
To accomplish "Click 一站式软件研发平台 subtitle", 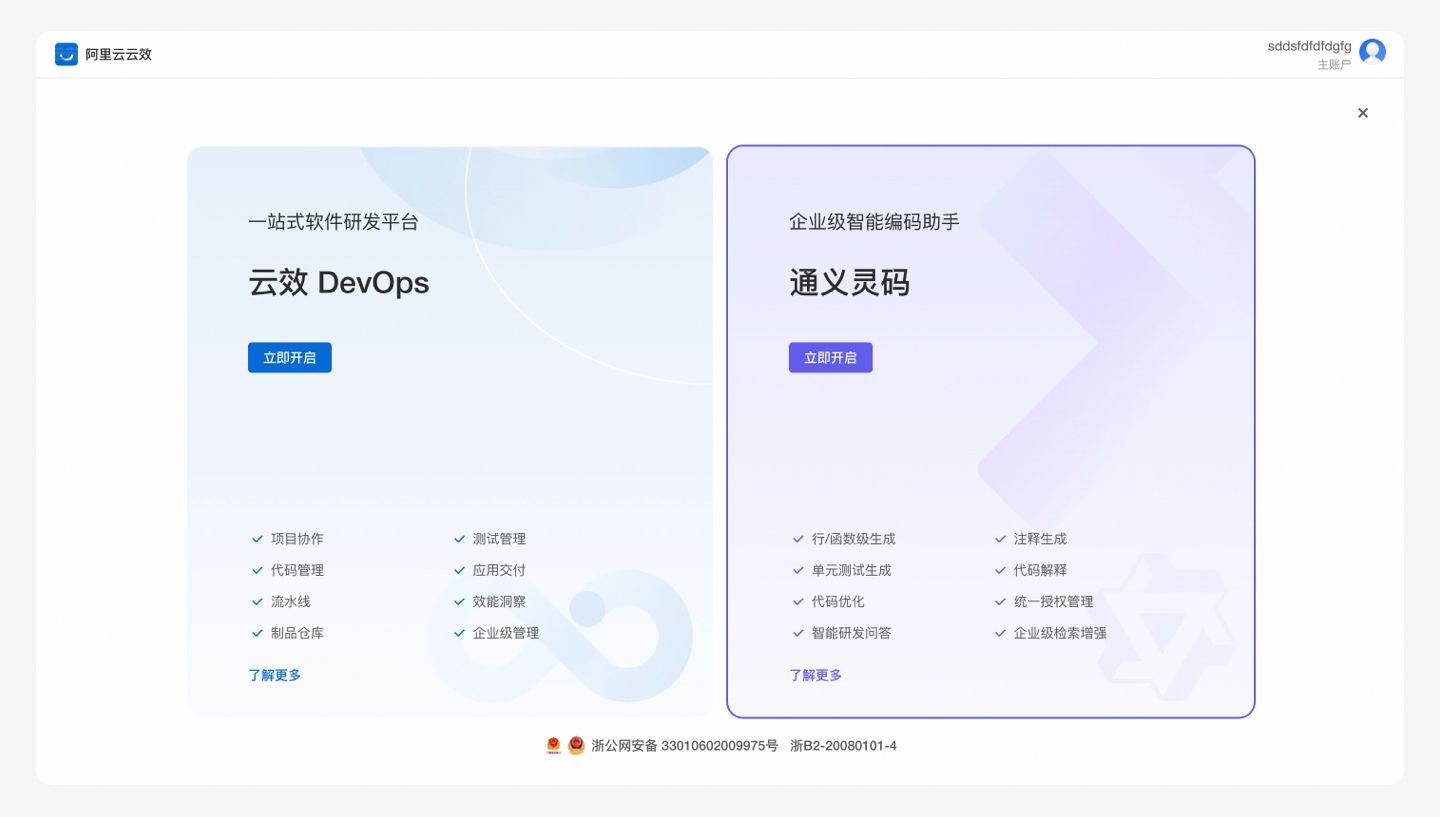I will [333, 222].
